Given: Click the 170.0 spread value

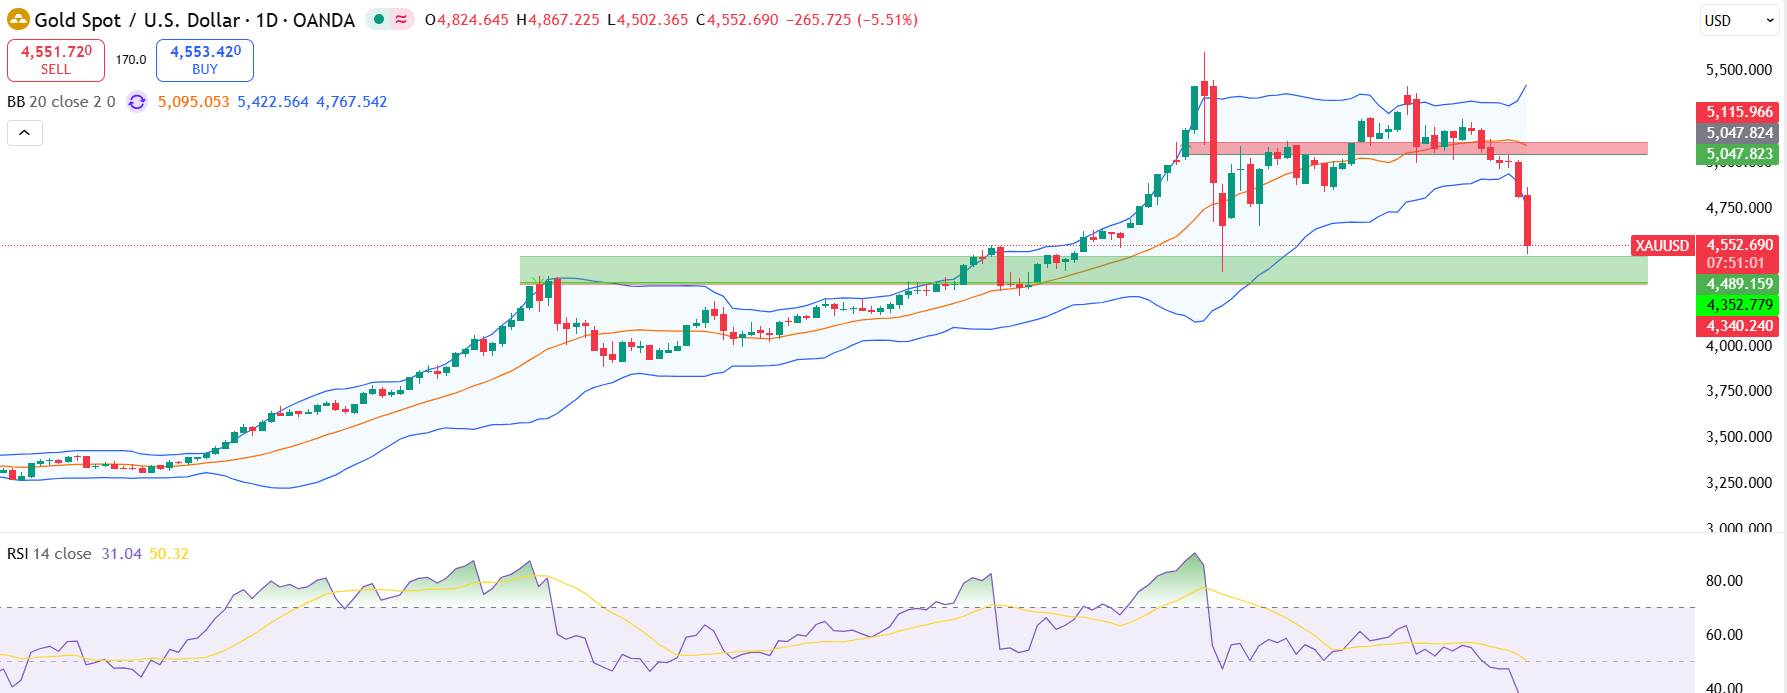Looking at the screenshot, I should pyautogui.click(x=130, y=60).
